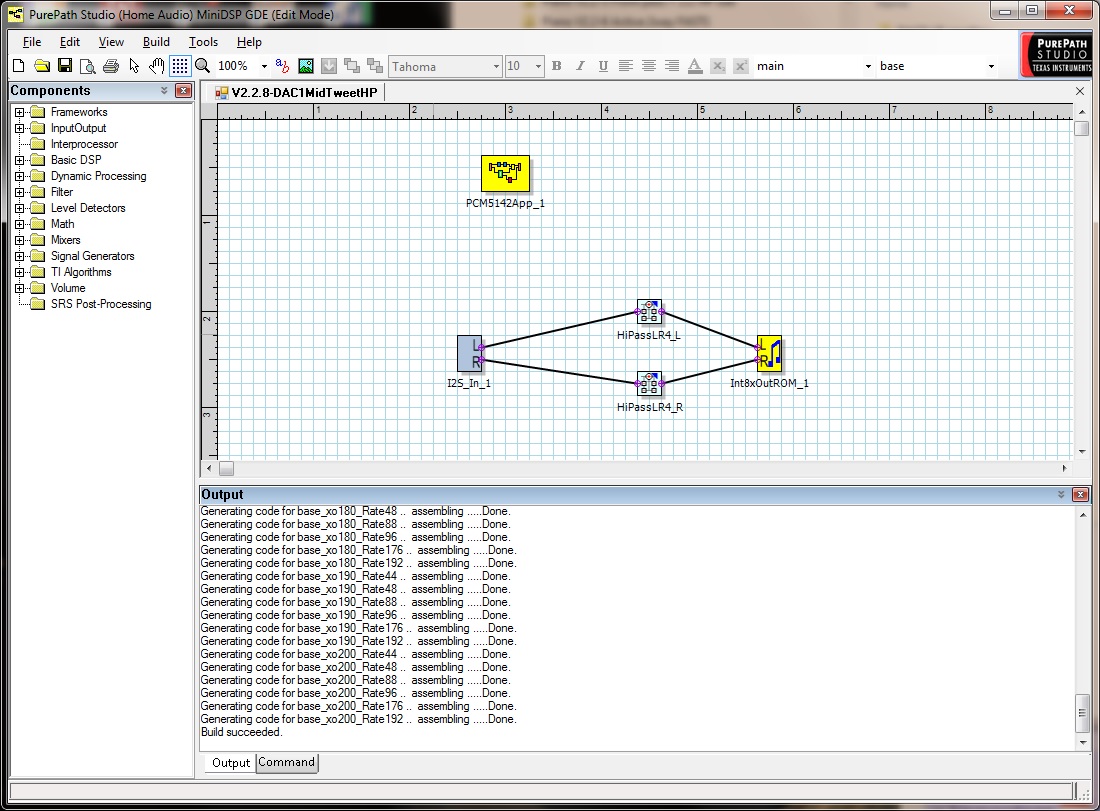
Task: Select the HiPassLR4_R filter block
Action: [649, 384]
